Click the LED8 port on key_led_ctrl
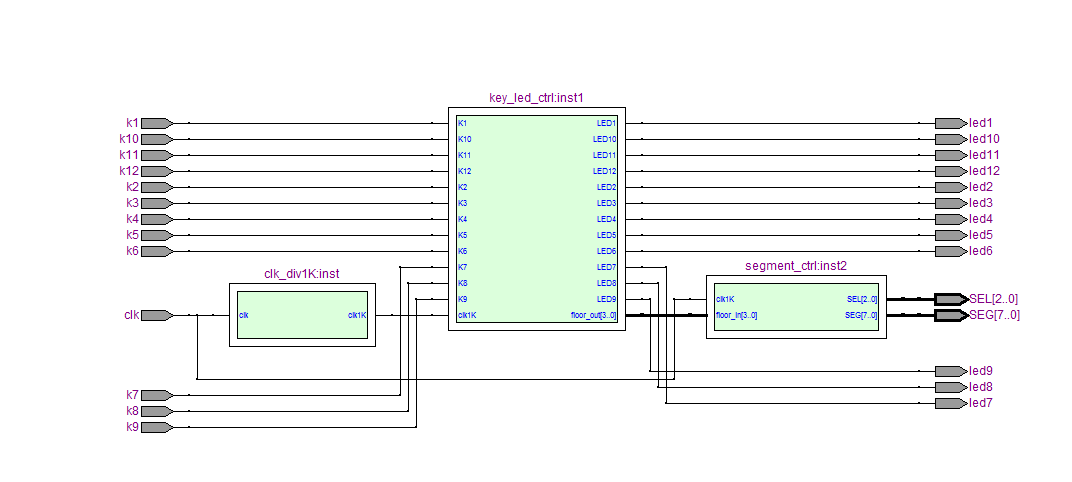 tap(606, 283)
